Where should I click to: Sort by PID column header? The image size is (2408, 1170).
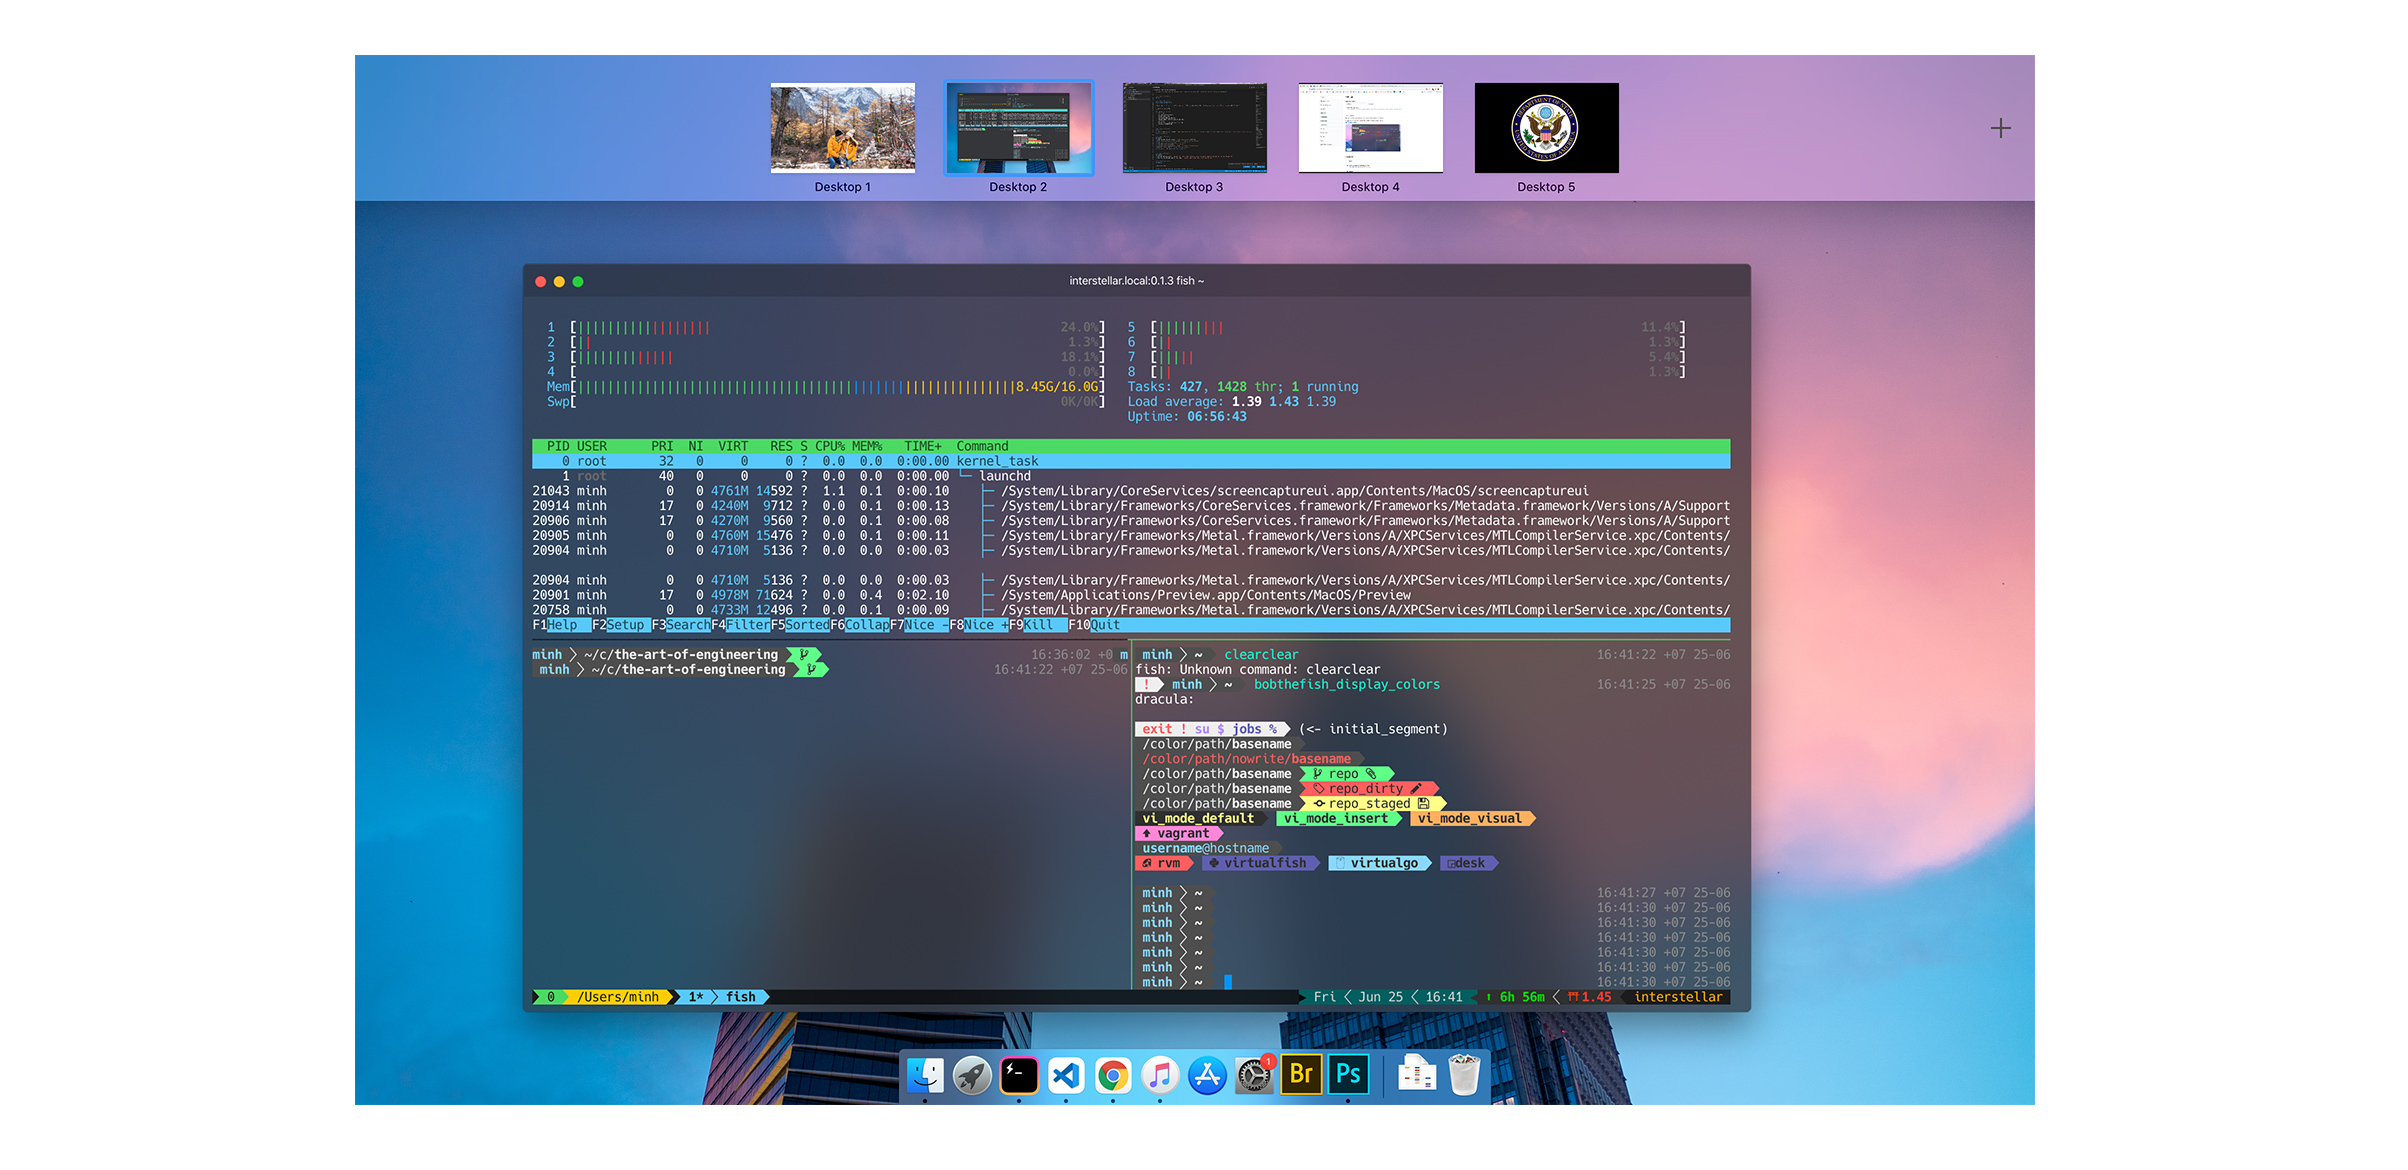pos(558,446)
